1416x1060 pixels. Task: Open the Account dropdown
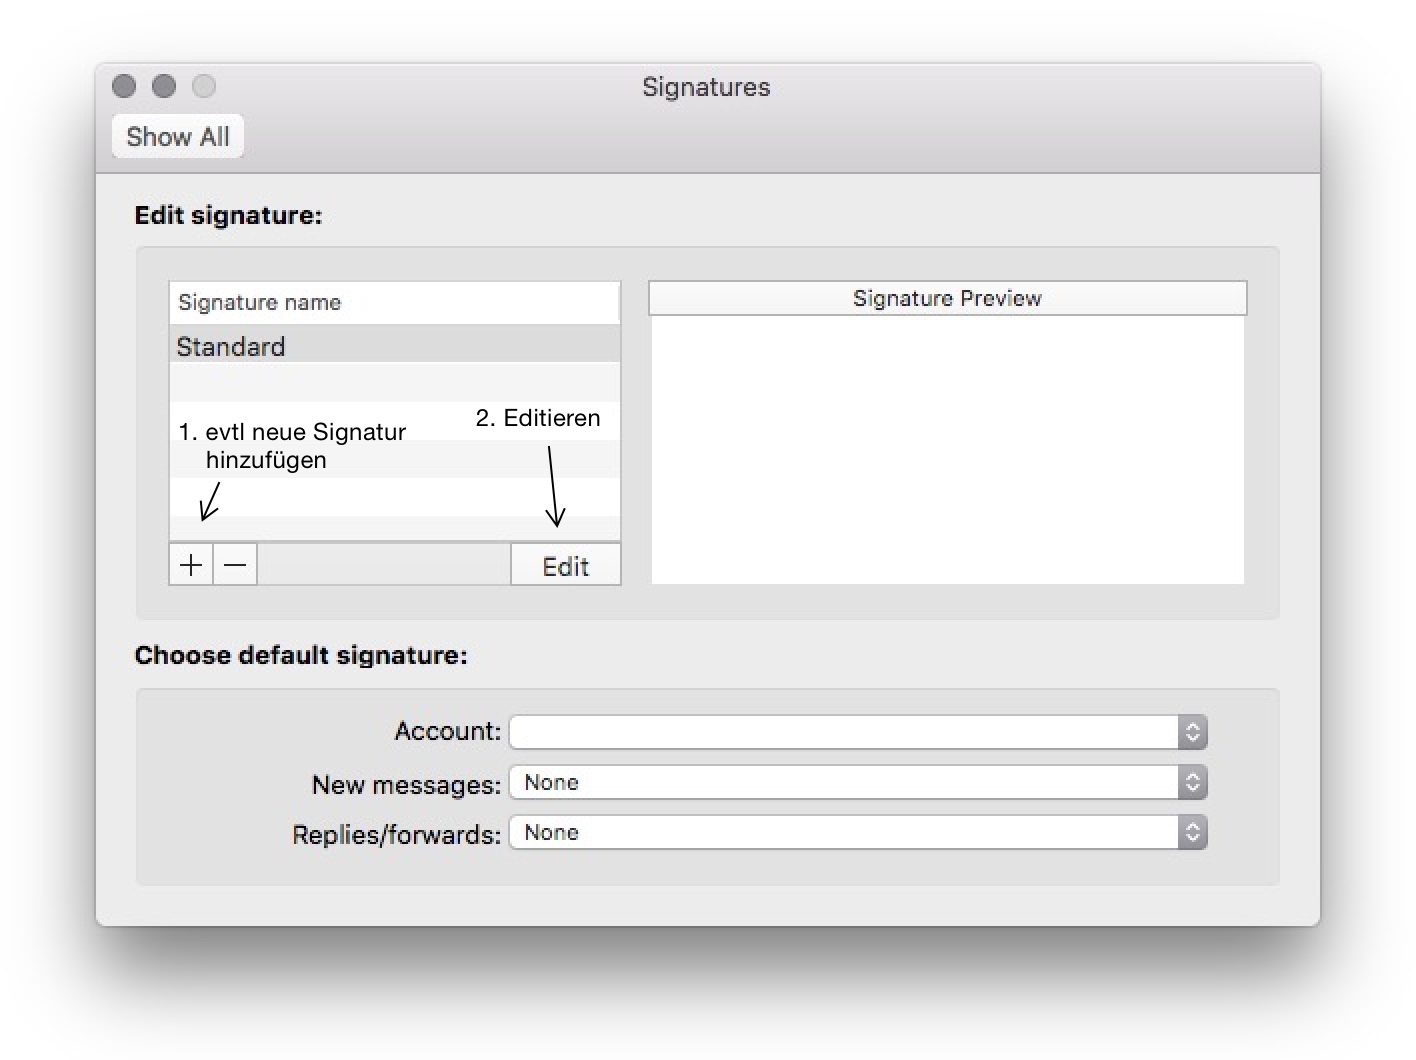(x=845, y=732)
